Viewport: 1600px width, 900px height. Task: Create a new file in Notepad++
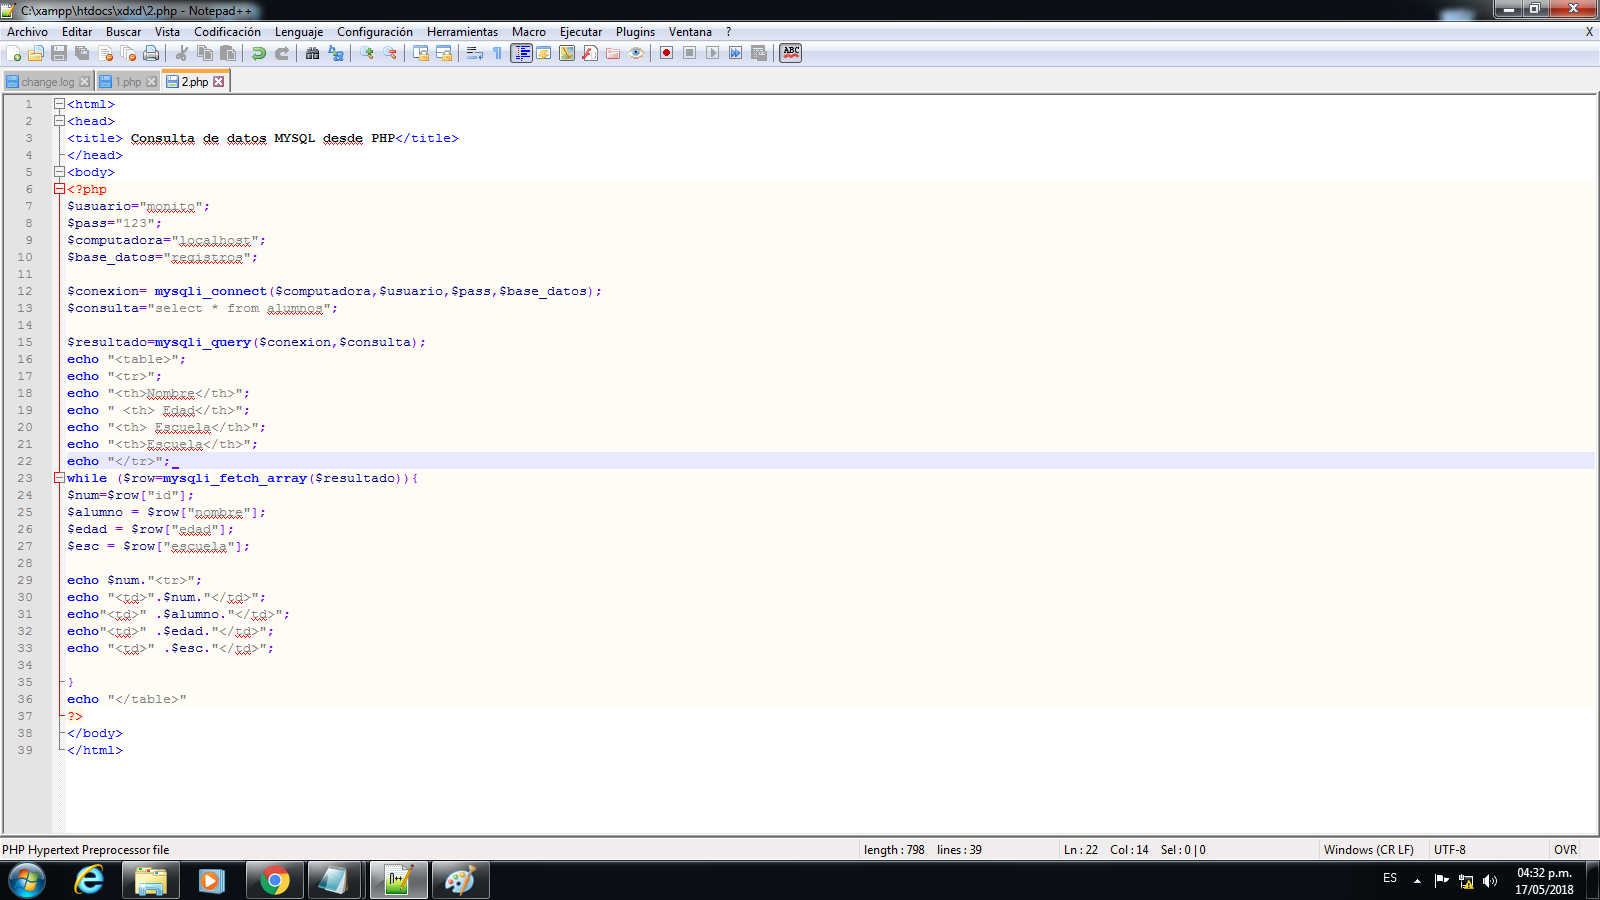click(x=14, y=53)
